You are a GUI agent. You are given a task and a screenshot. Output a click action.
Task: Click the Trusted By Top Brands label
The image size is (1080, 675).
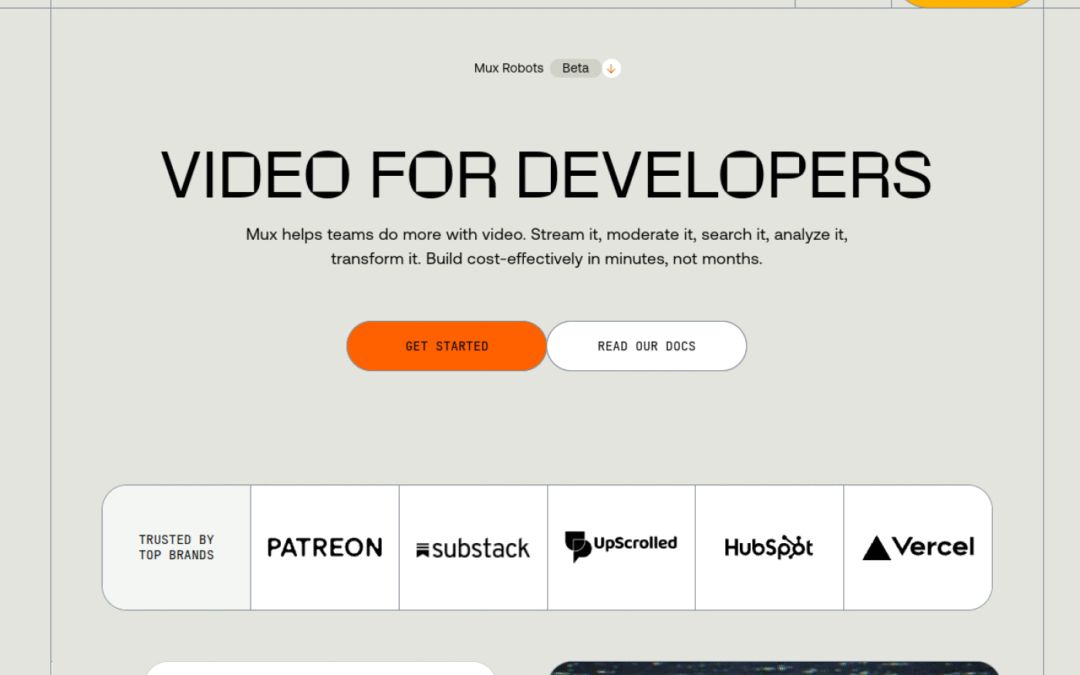pyautogui.click(x=176, y=548)
